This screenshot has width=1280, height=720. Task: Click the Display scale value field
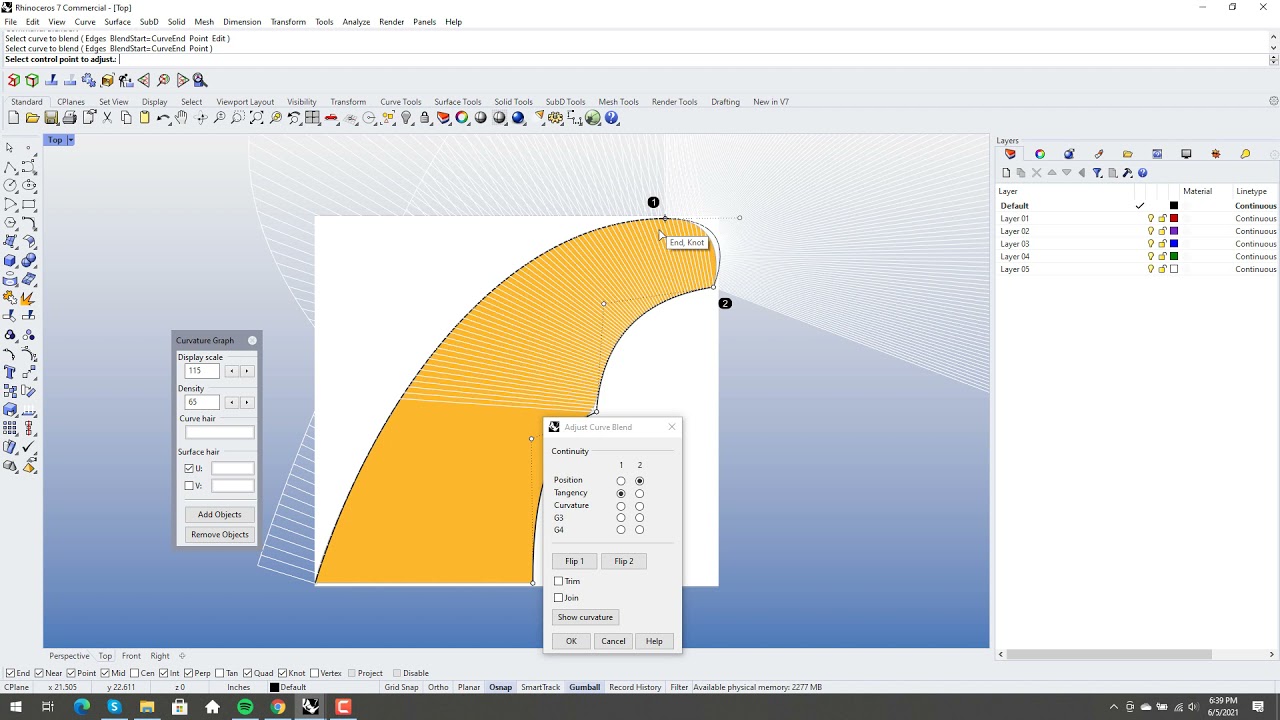tap(202, 371)
